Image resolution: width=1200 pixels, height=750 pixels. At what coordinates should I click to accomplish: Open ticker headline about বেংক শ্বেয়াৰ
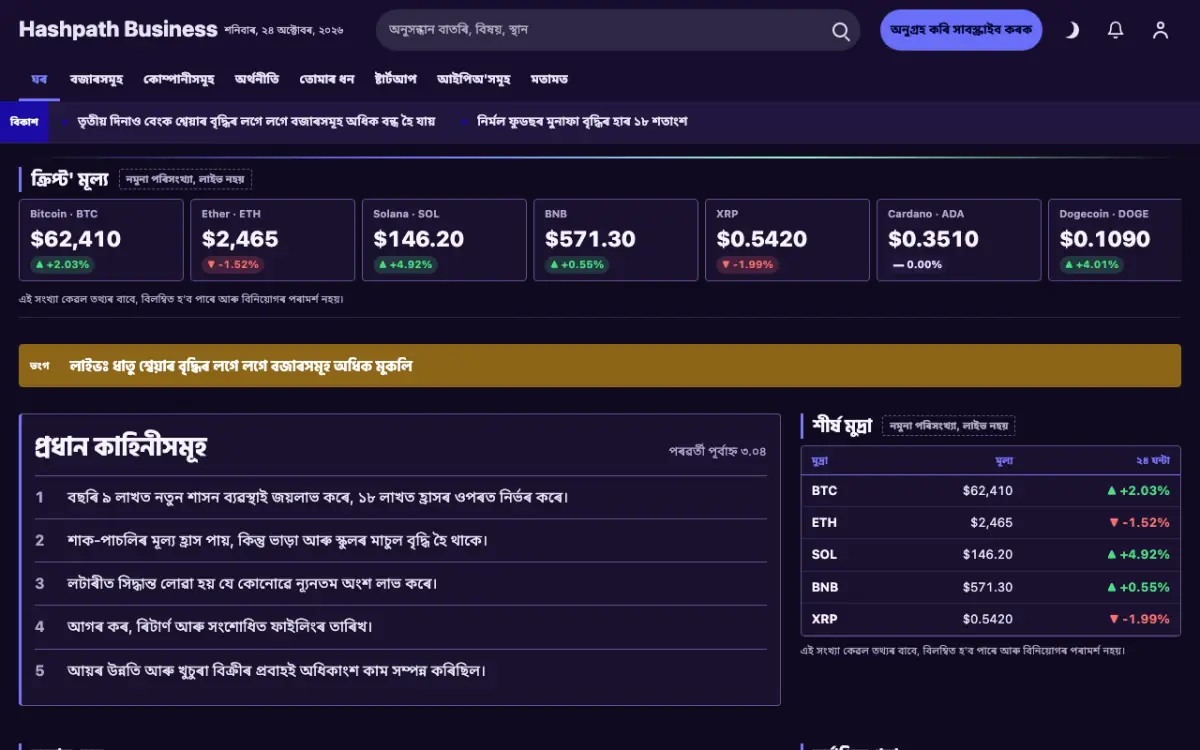[x=256, y=121]
